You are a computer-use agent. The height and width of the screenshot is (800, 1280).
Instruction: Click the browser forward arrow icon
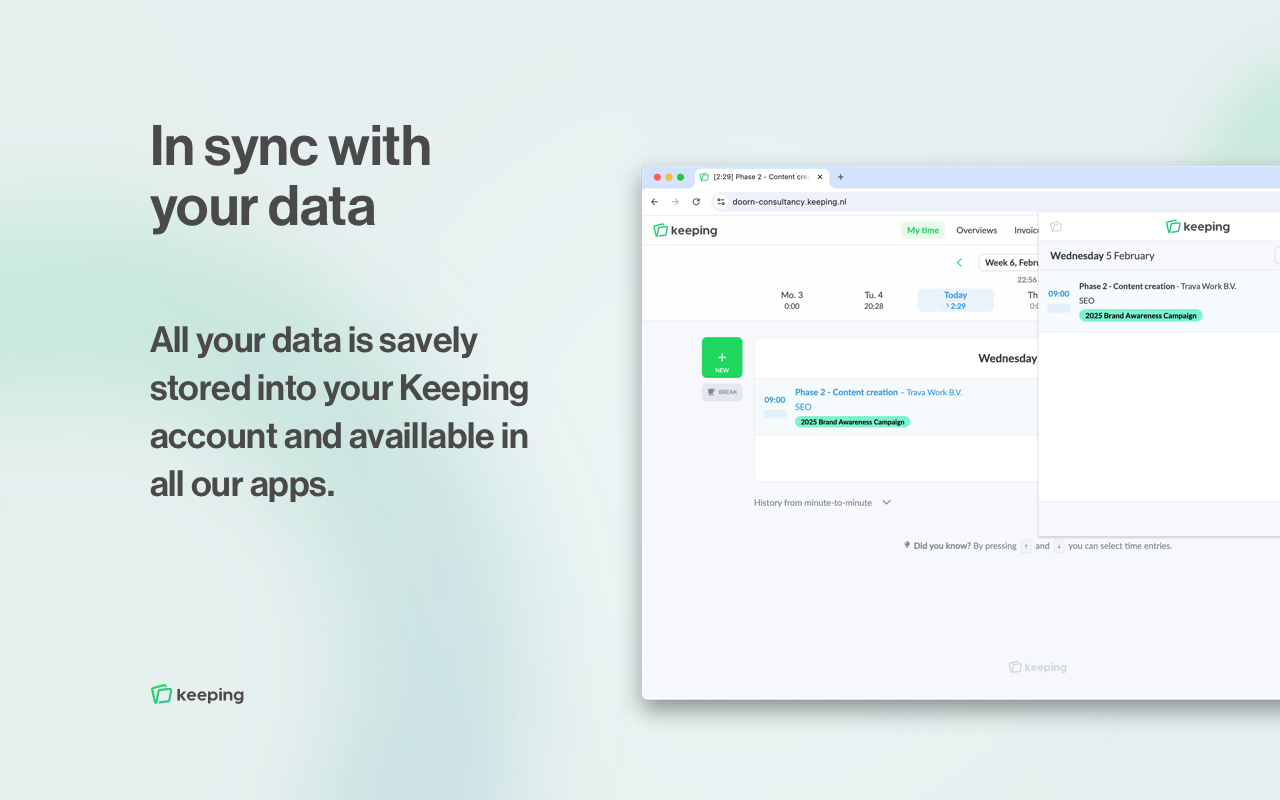click(x=675, y=201)
